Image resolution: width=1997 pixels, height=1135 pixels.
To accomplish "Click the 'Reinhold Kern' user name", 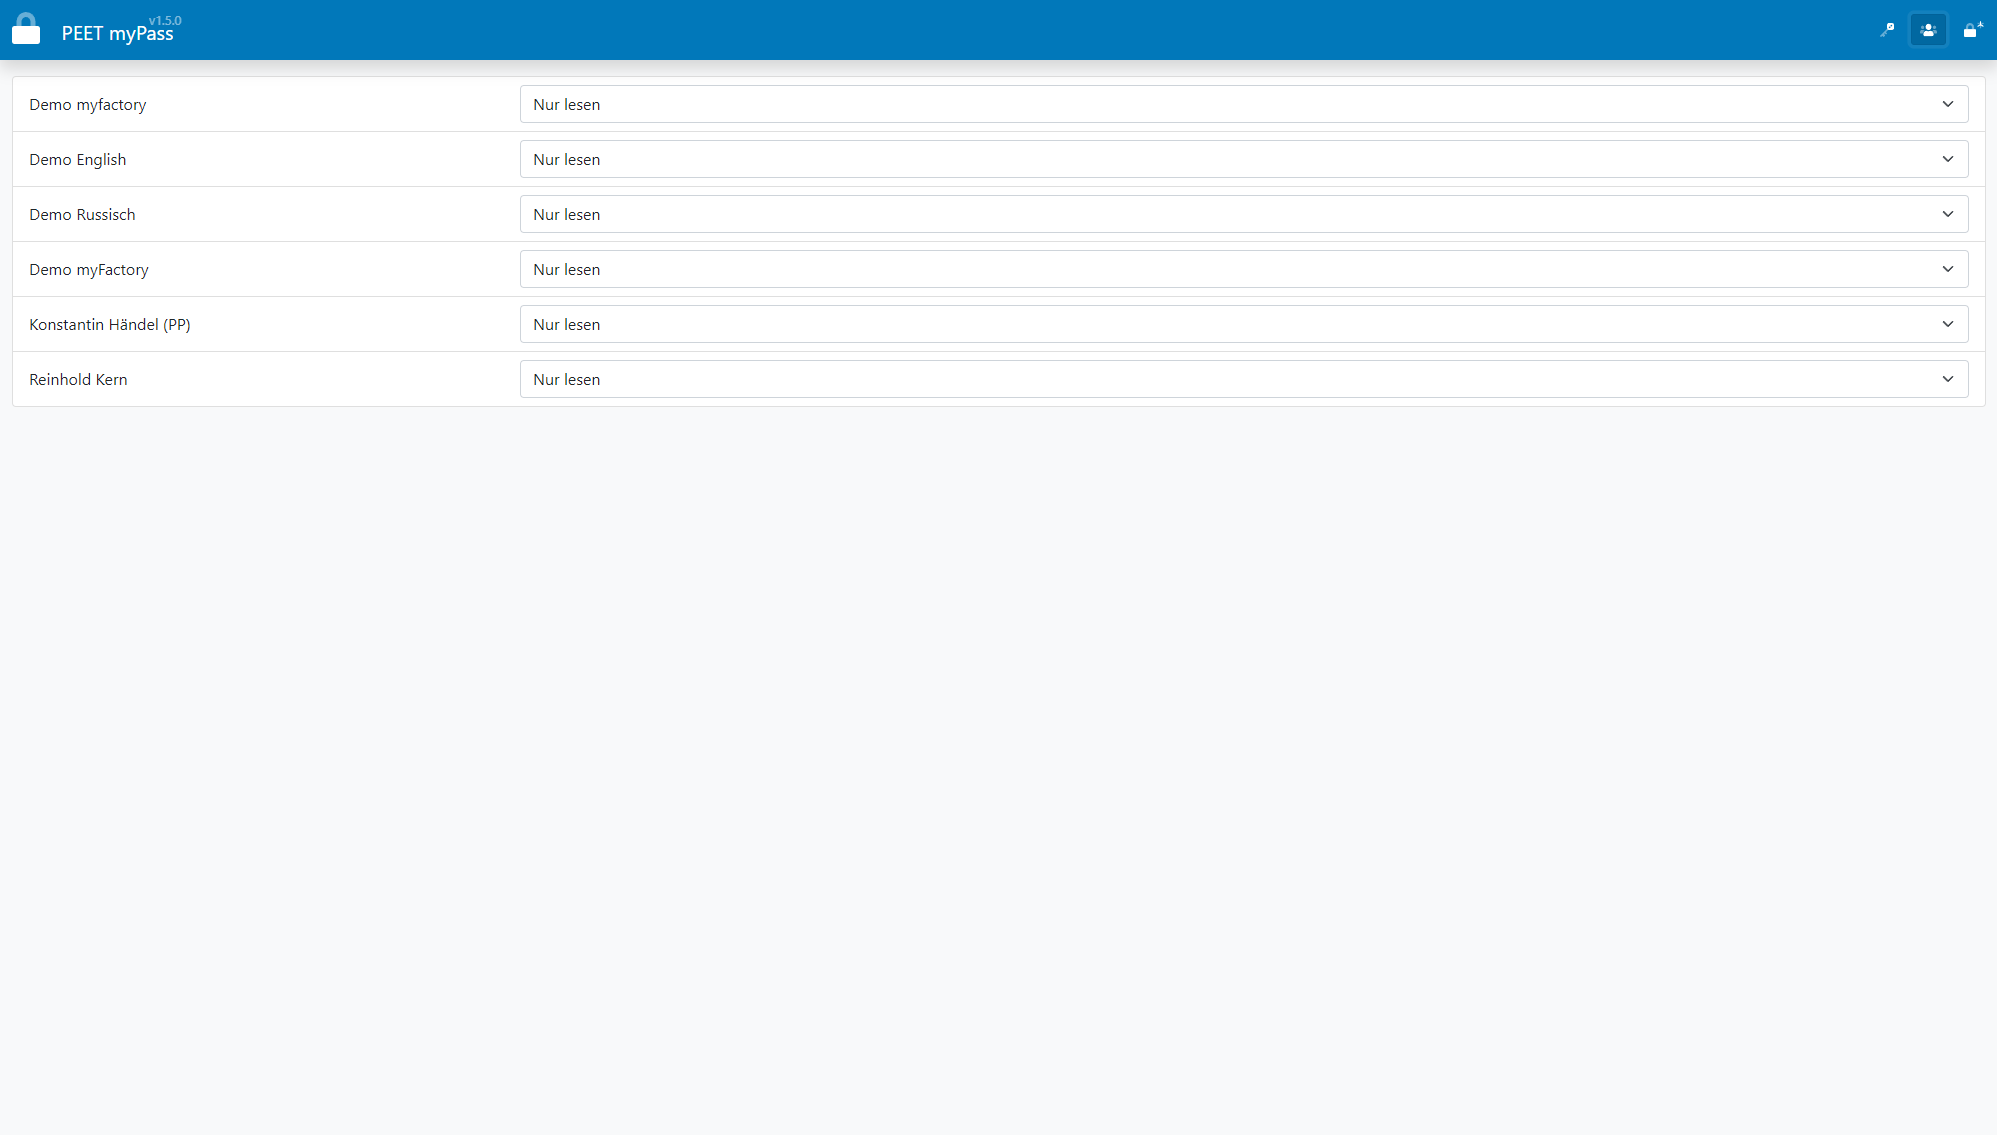I will point(78,379).
